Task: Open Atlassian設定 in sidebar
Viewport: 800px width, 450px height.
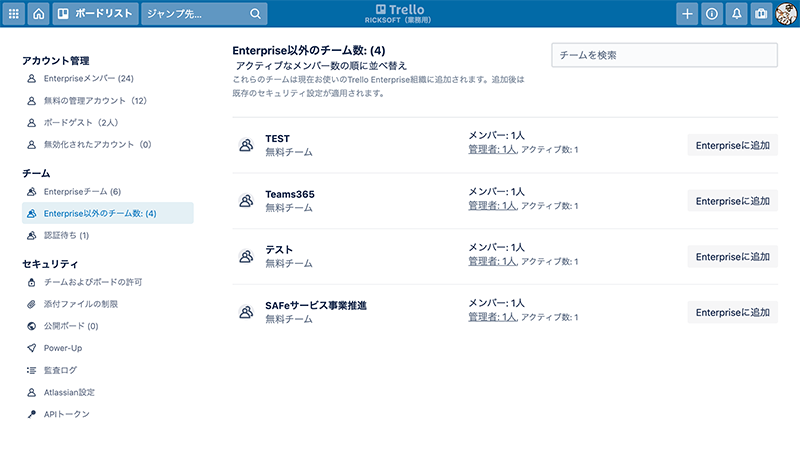Action: [69, 392]
